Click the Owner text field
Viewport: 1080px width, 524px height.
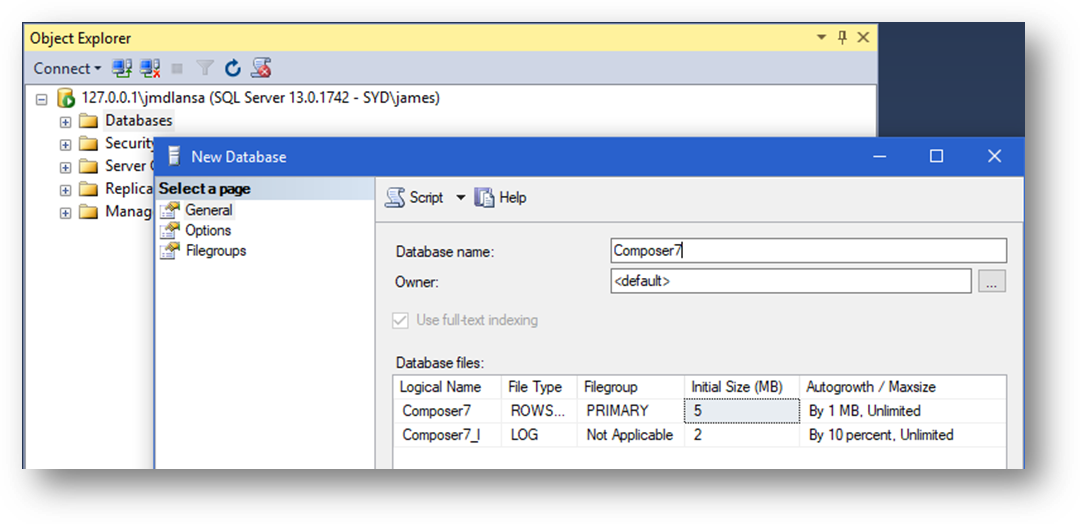[790, 282]
